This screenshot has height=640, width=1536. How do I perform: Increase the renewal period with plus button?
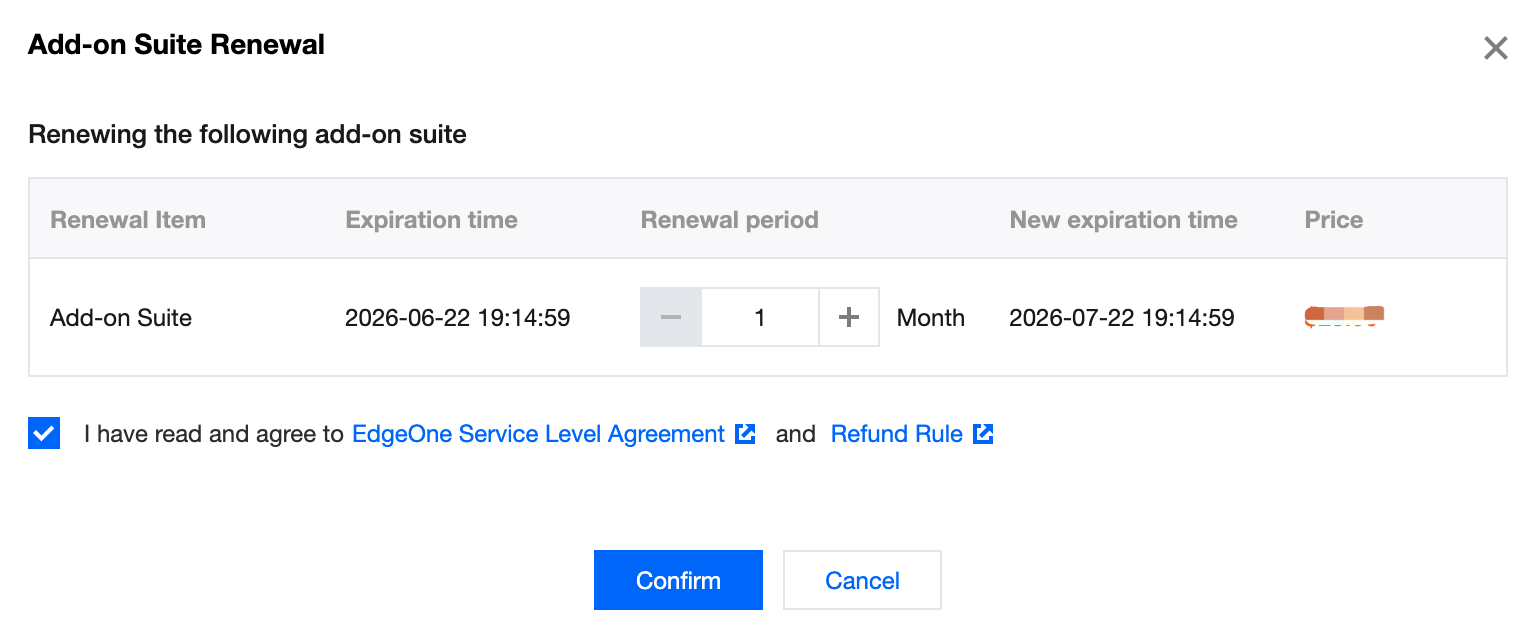click(849, 318)
